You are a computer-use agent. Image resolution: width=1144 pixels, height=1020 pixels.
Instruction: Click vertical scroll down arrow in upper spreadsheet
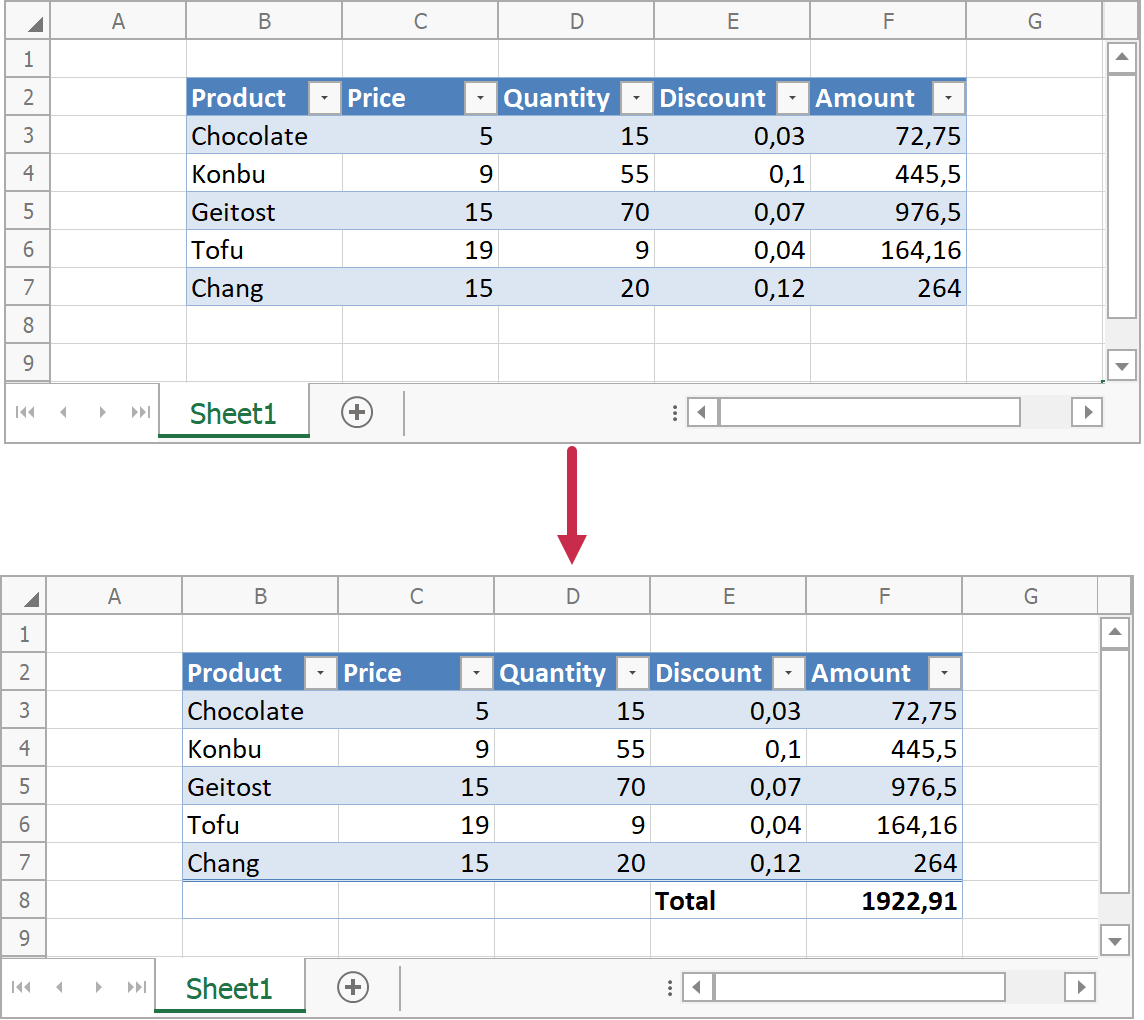pyautogui.click(x=1122, y=366)
